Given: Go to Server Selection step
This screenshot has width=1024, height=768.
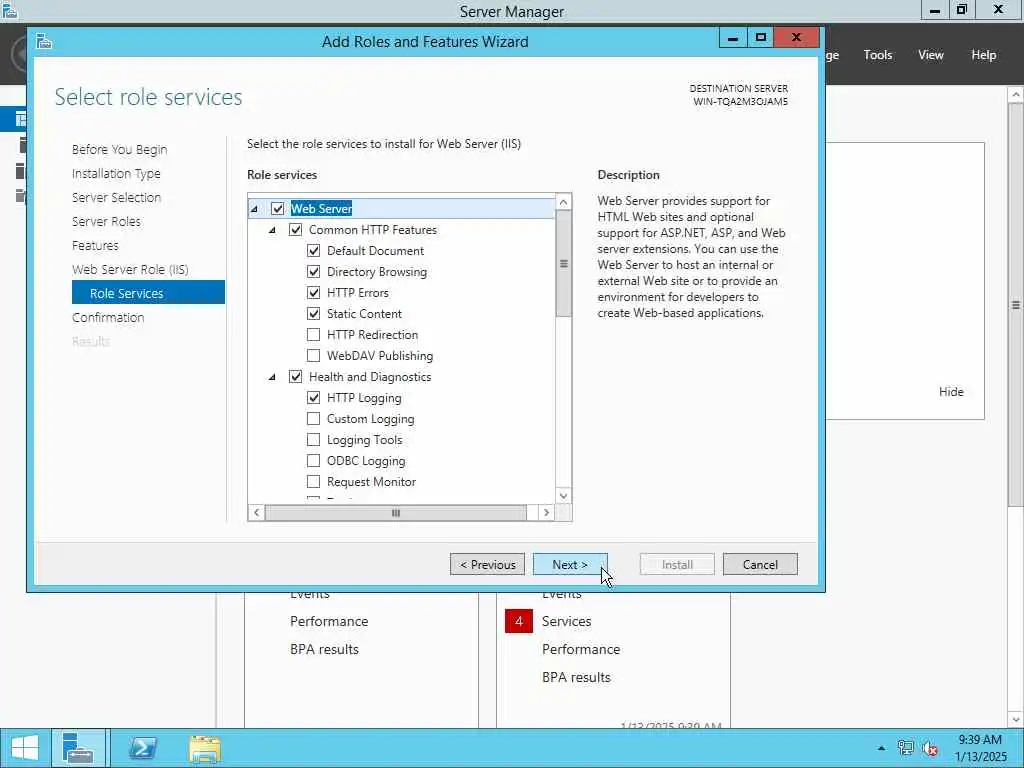Looking at the screenshot, I should 116,197.
